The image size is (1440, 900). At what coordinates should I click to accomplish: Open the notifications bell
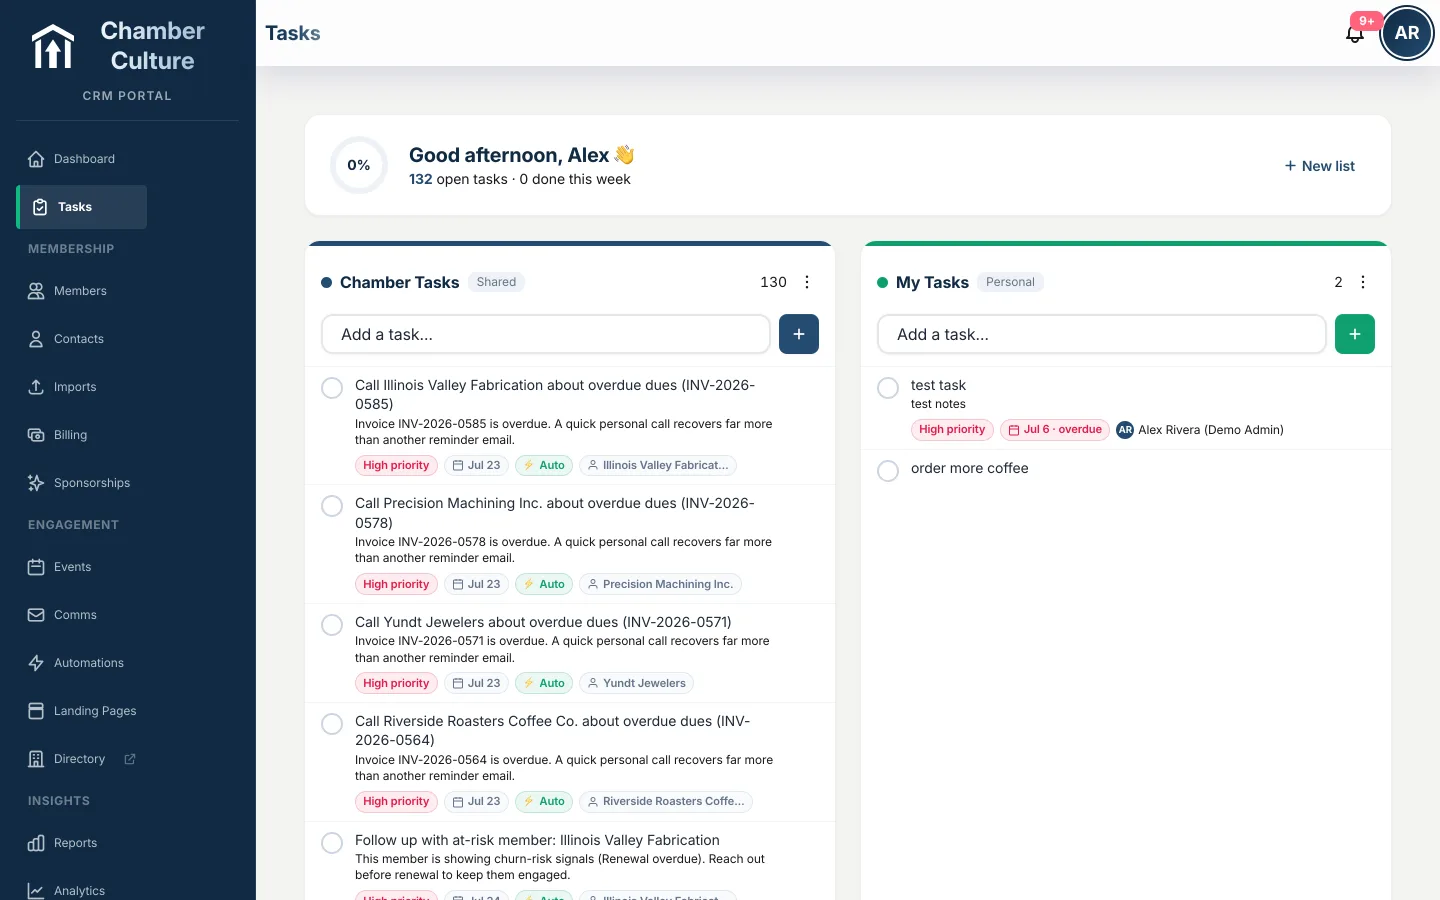click(x=1355, y=34)
